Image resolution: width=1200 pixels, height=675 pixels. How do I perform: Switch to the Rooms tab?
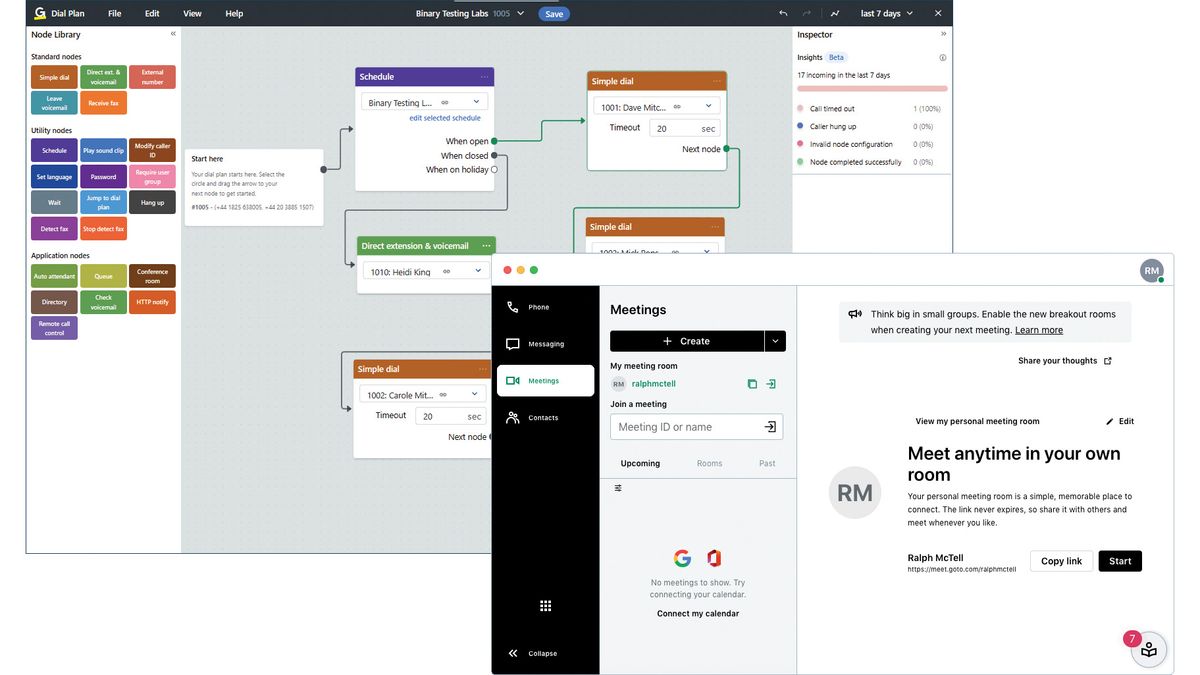click(x=709, y=463)
